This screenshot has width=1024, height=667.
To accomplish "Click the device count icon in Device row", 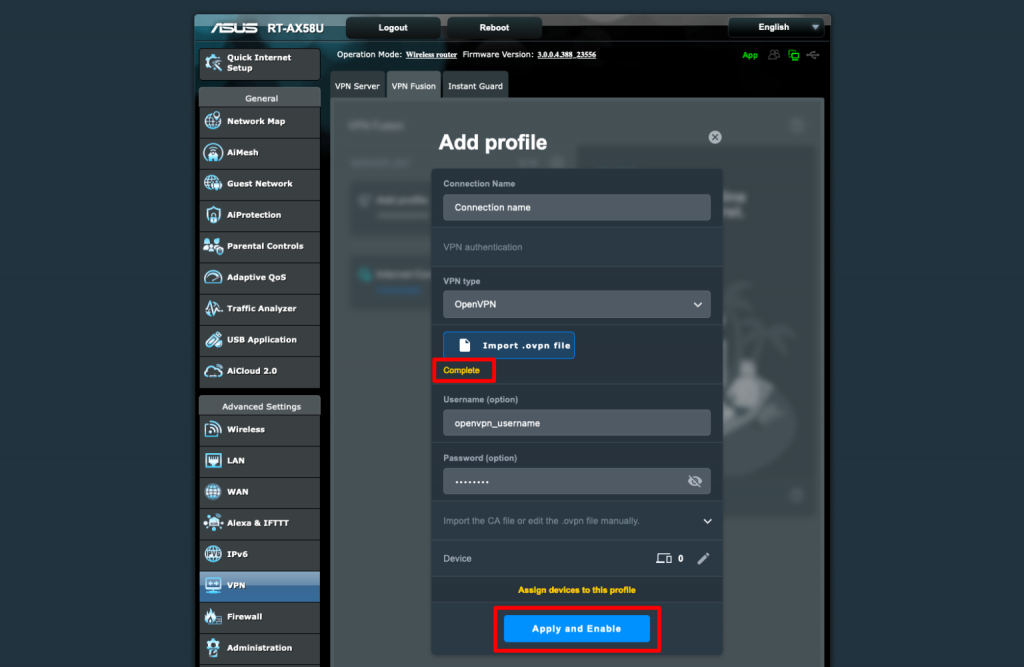I will pyautogui.click(x=664, y=559).
